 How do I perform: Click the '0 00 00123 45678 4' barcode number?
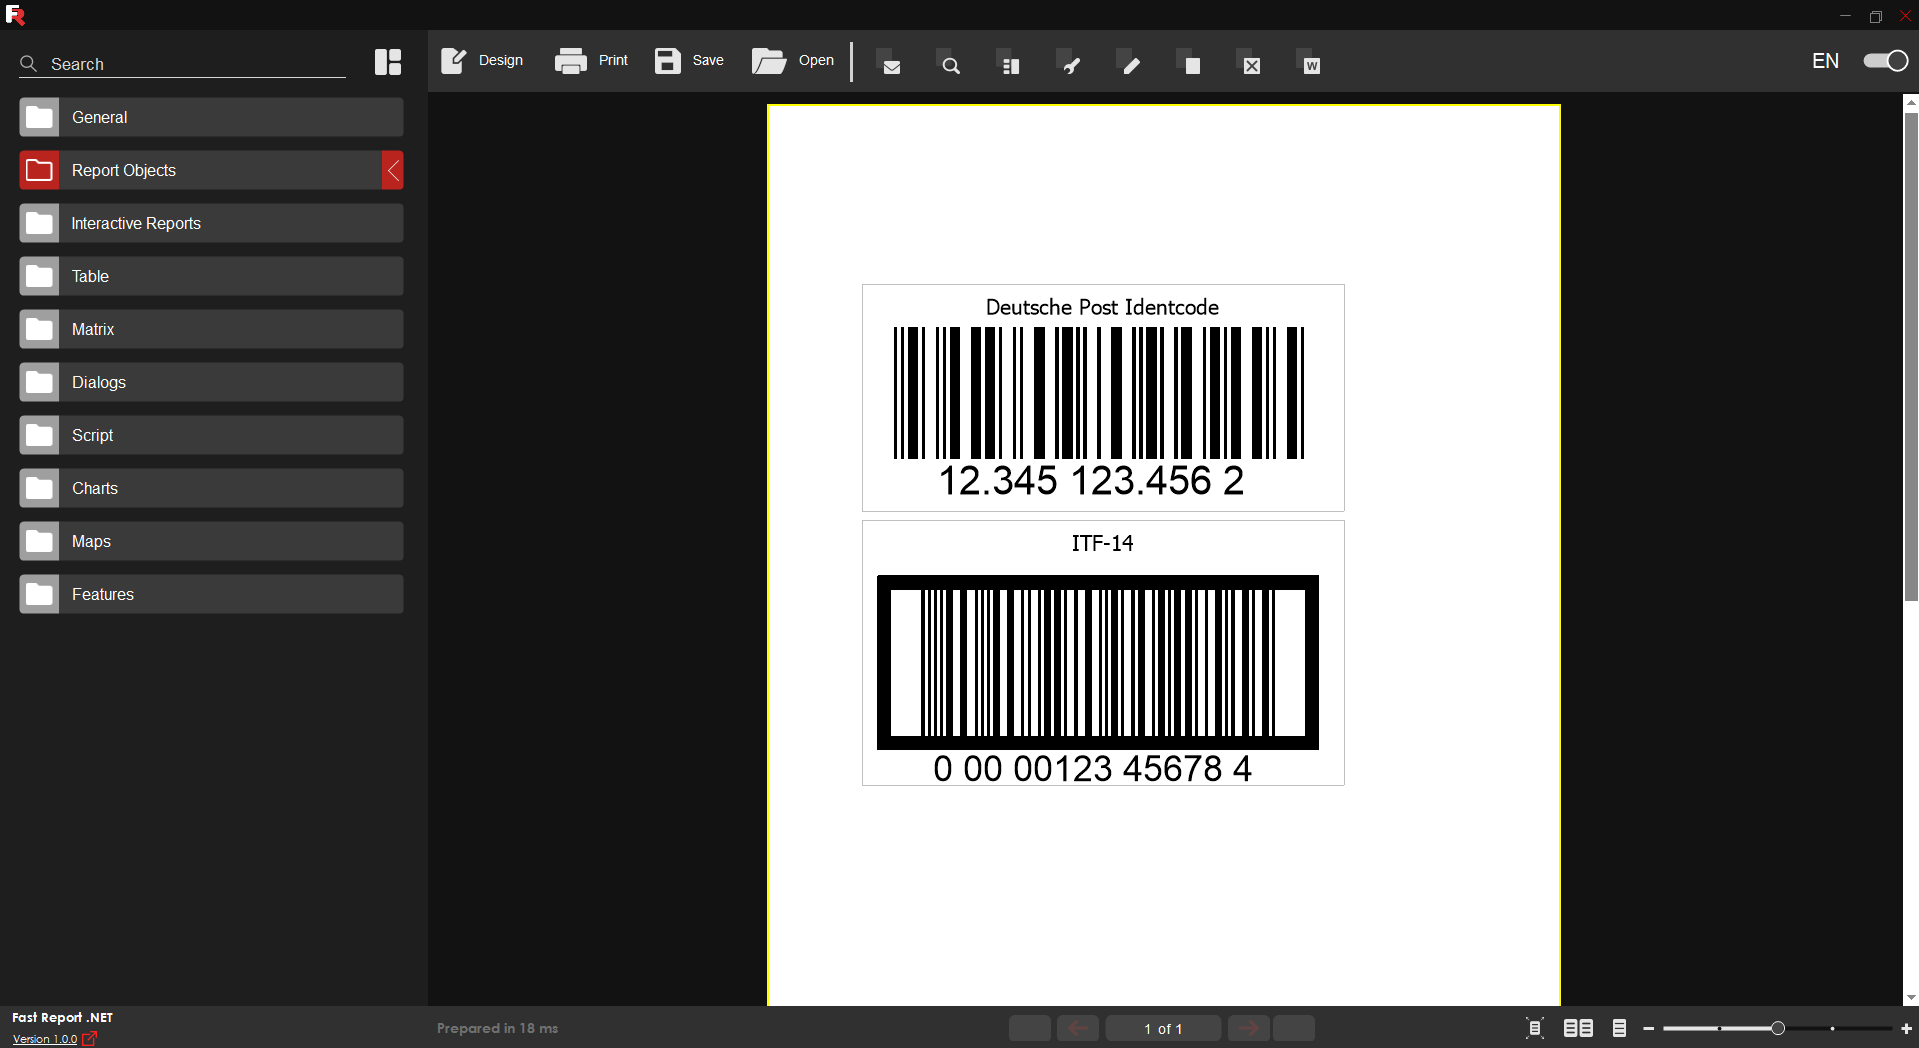click(x=1092, y=768)
